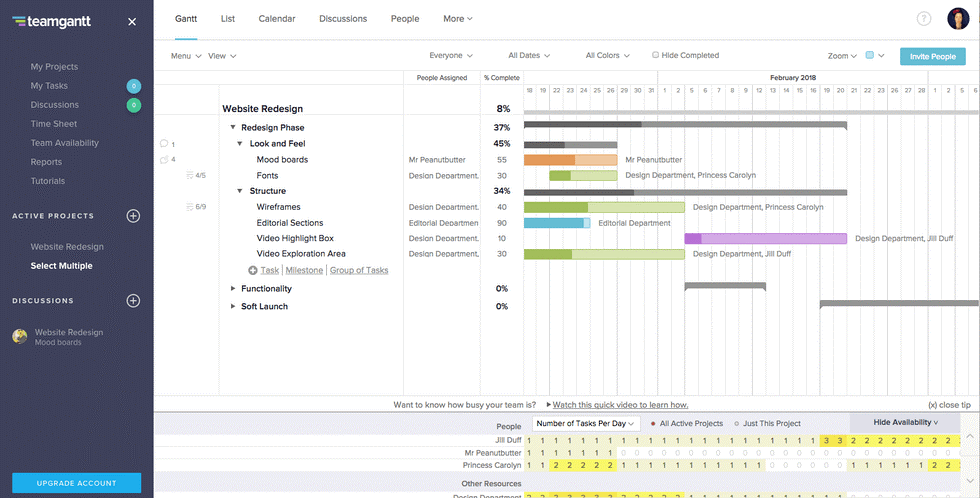Open the Everyone filter dropdown
The width and height of the screenshot is (980, 498).
(450, 56)
